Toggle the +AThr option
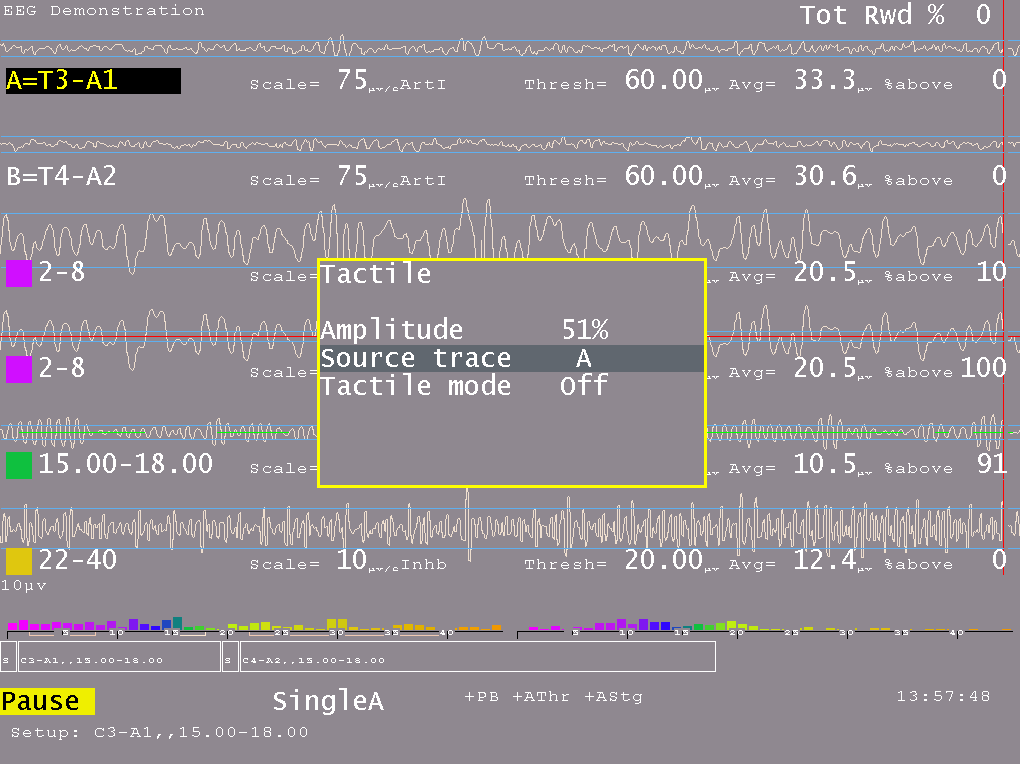 click(x=541, y=697)
